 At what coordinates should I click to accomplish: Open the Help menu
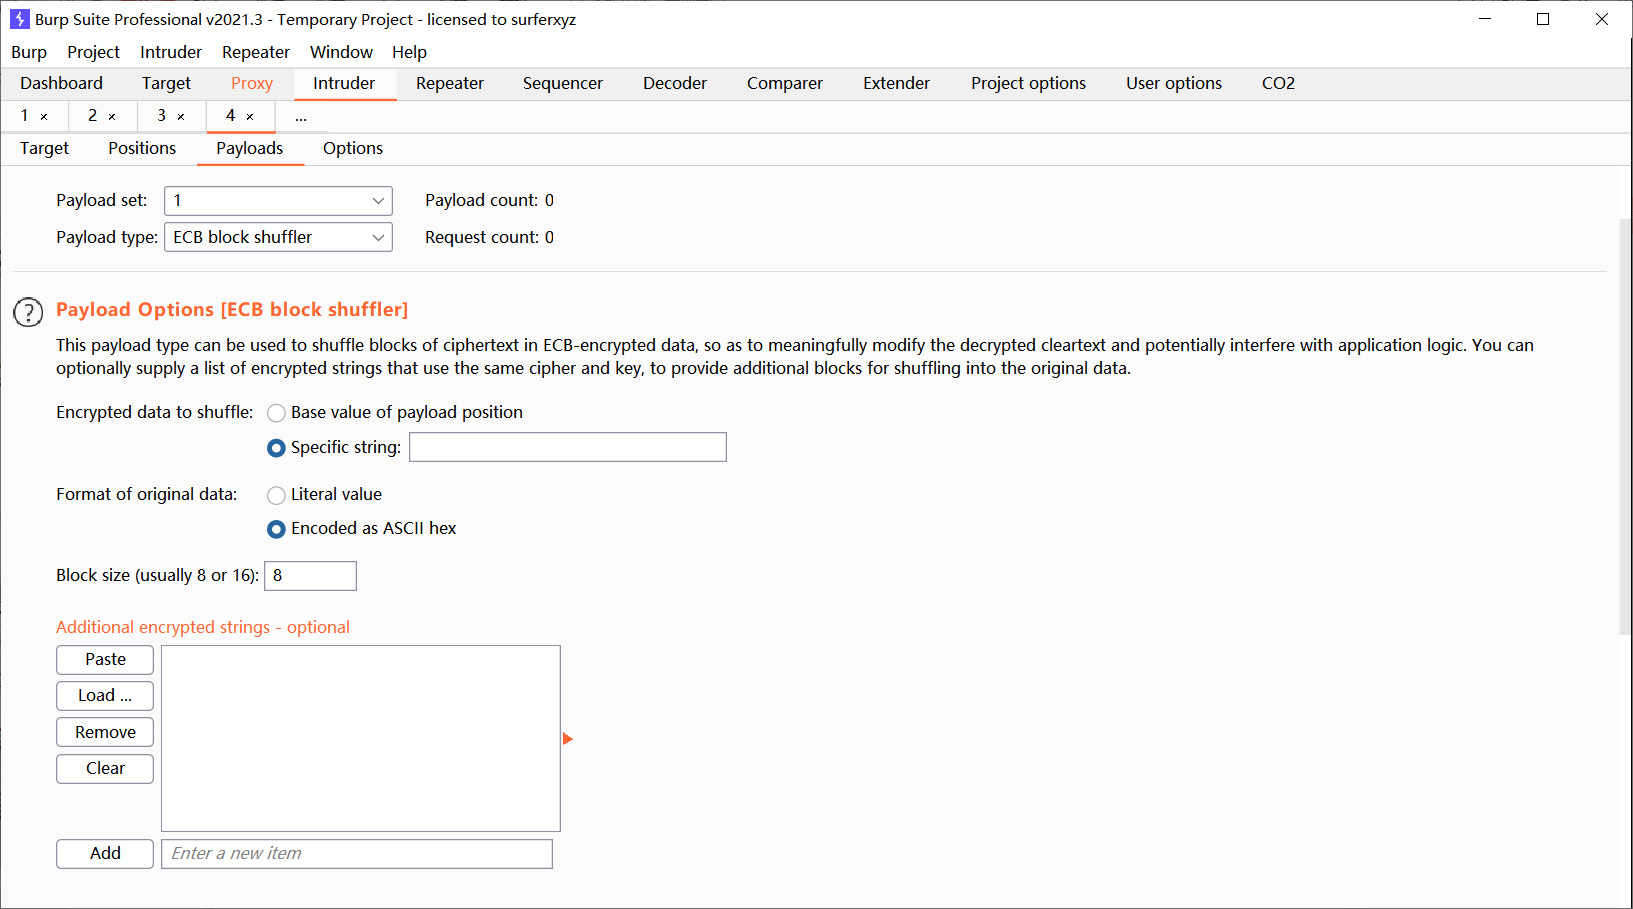[x=409, y=52]
